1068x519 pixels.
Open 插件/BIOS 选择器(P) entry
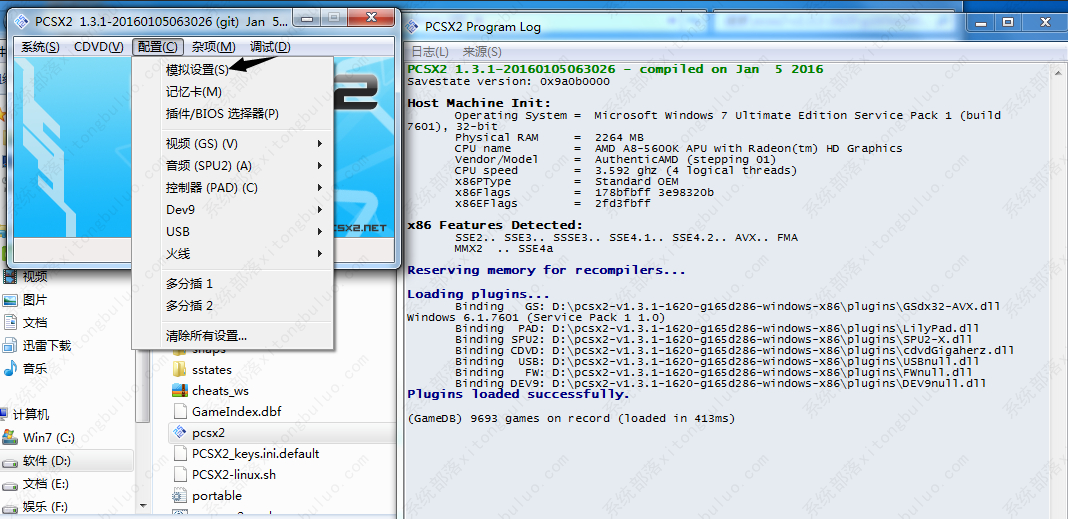tap(232, 114)
